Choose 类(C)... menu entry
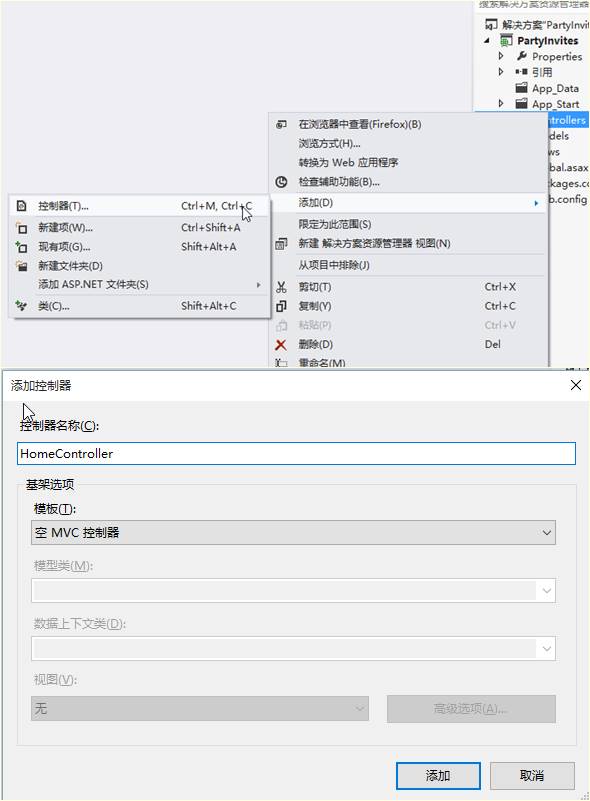The height and width of the screenshot is (801, 590). 139,306
